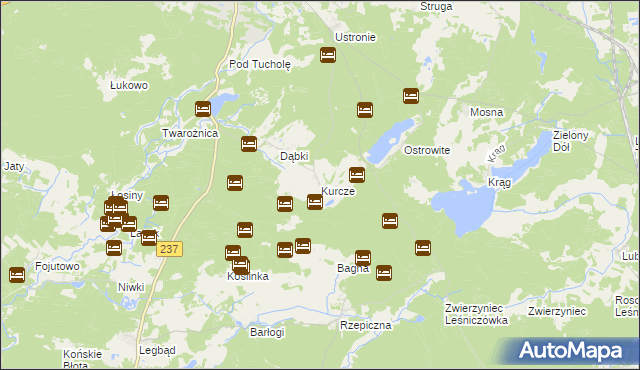The height and width of the screenshot is (370, 640).
Task: Click the Struga place name
Action: (x=436, y=7)
